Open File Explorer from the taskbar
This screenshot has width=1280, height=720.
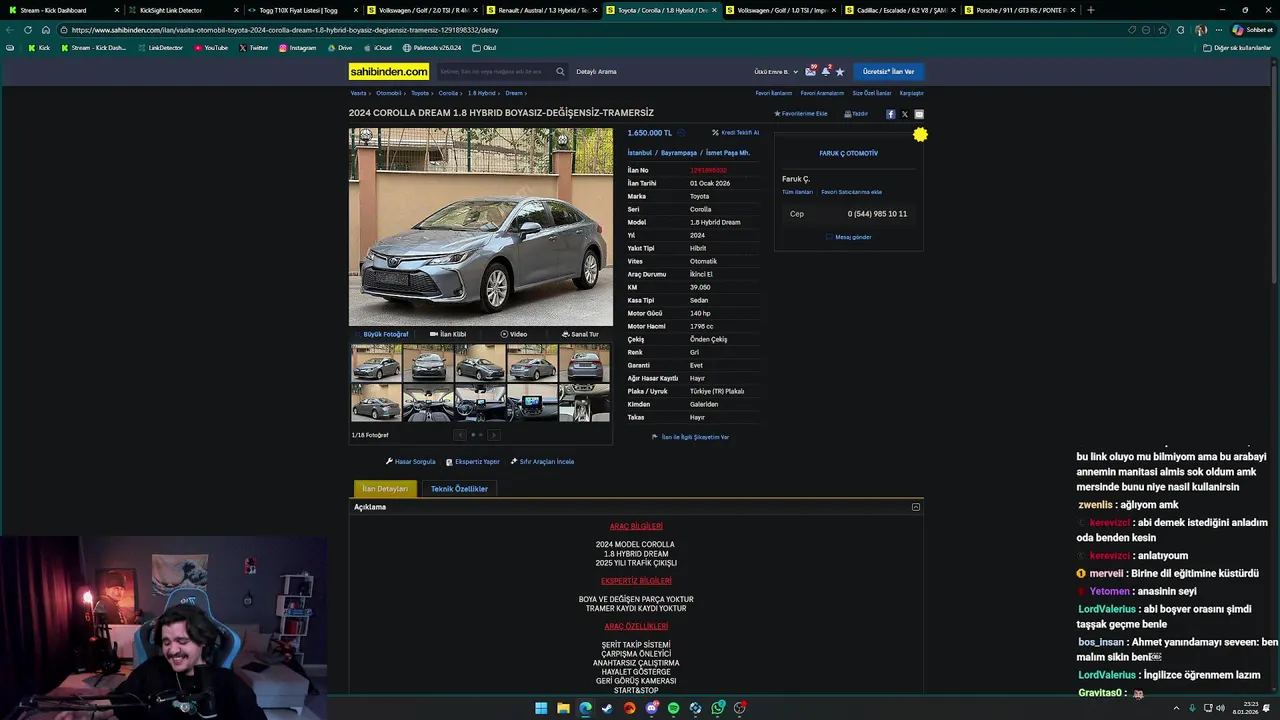point(563,708)
